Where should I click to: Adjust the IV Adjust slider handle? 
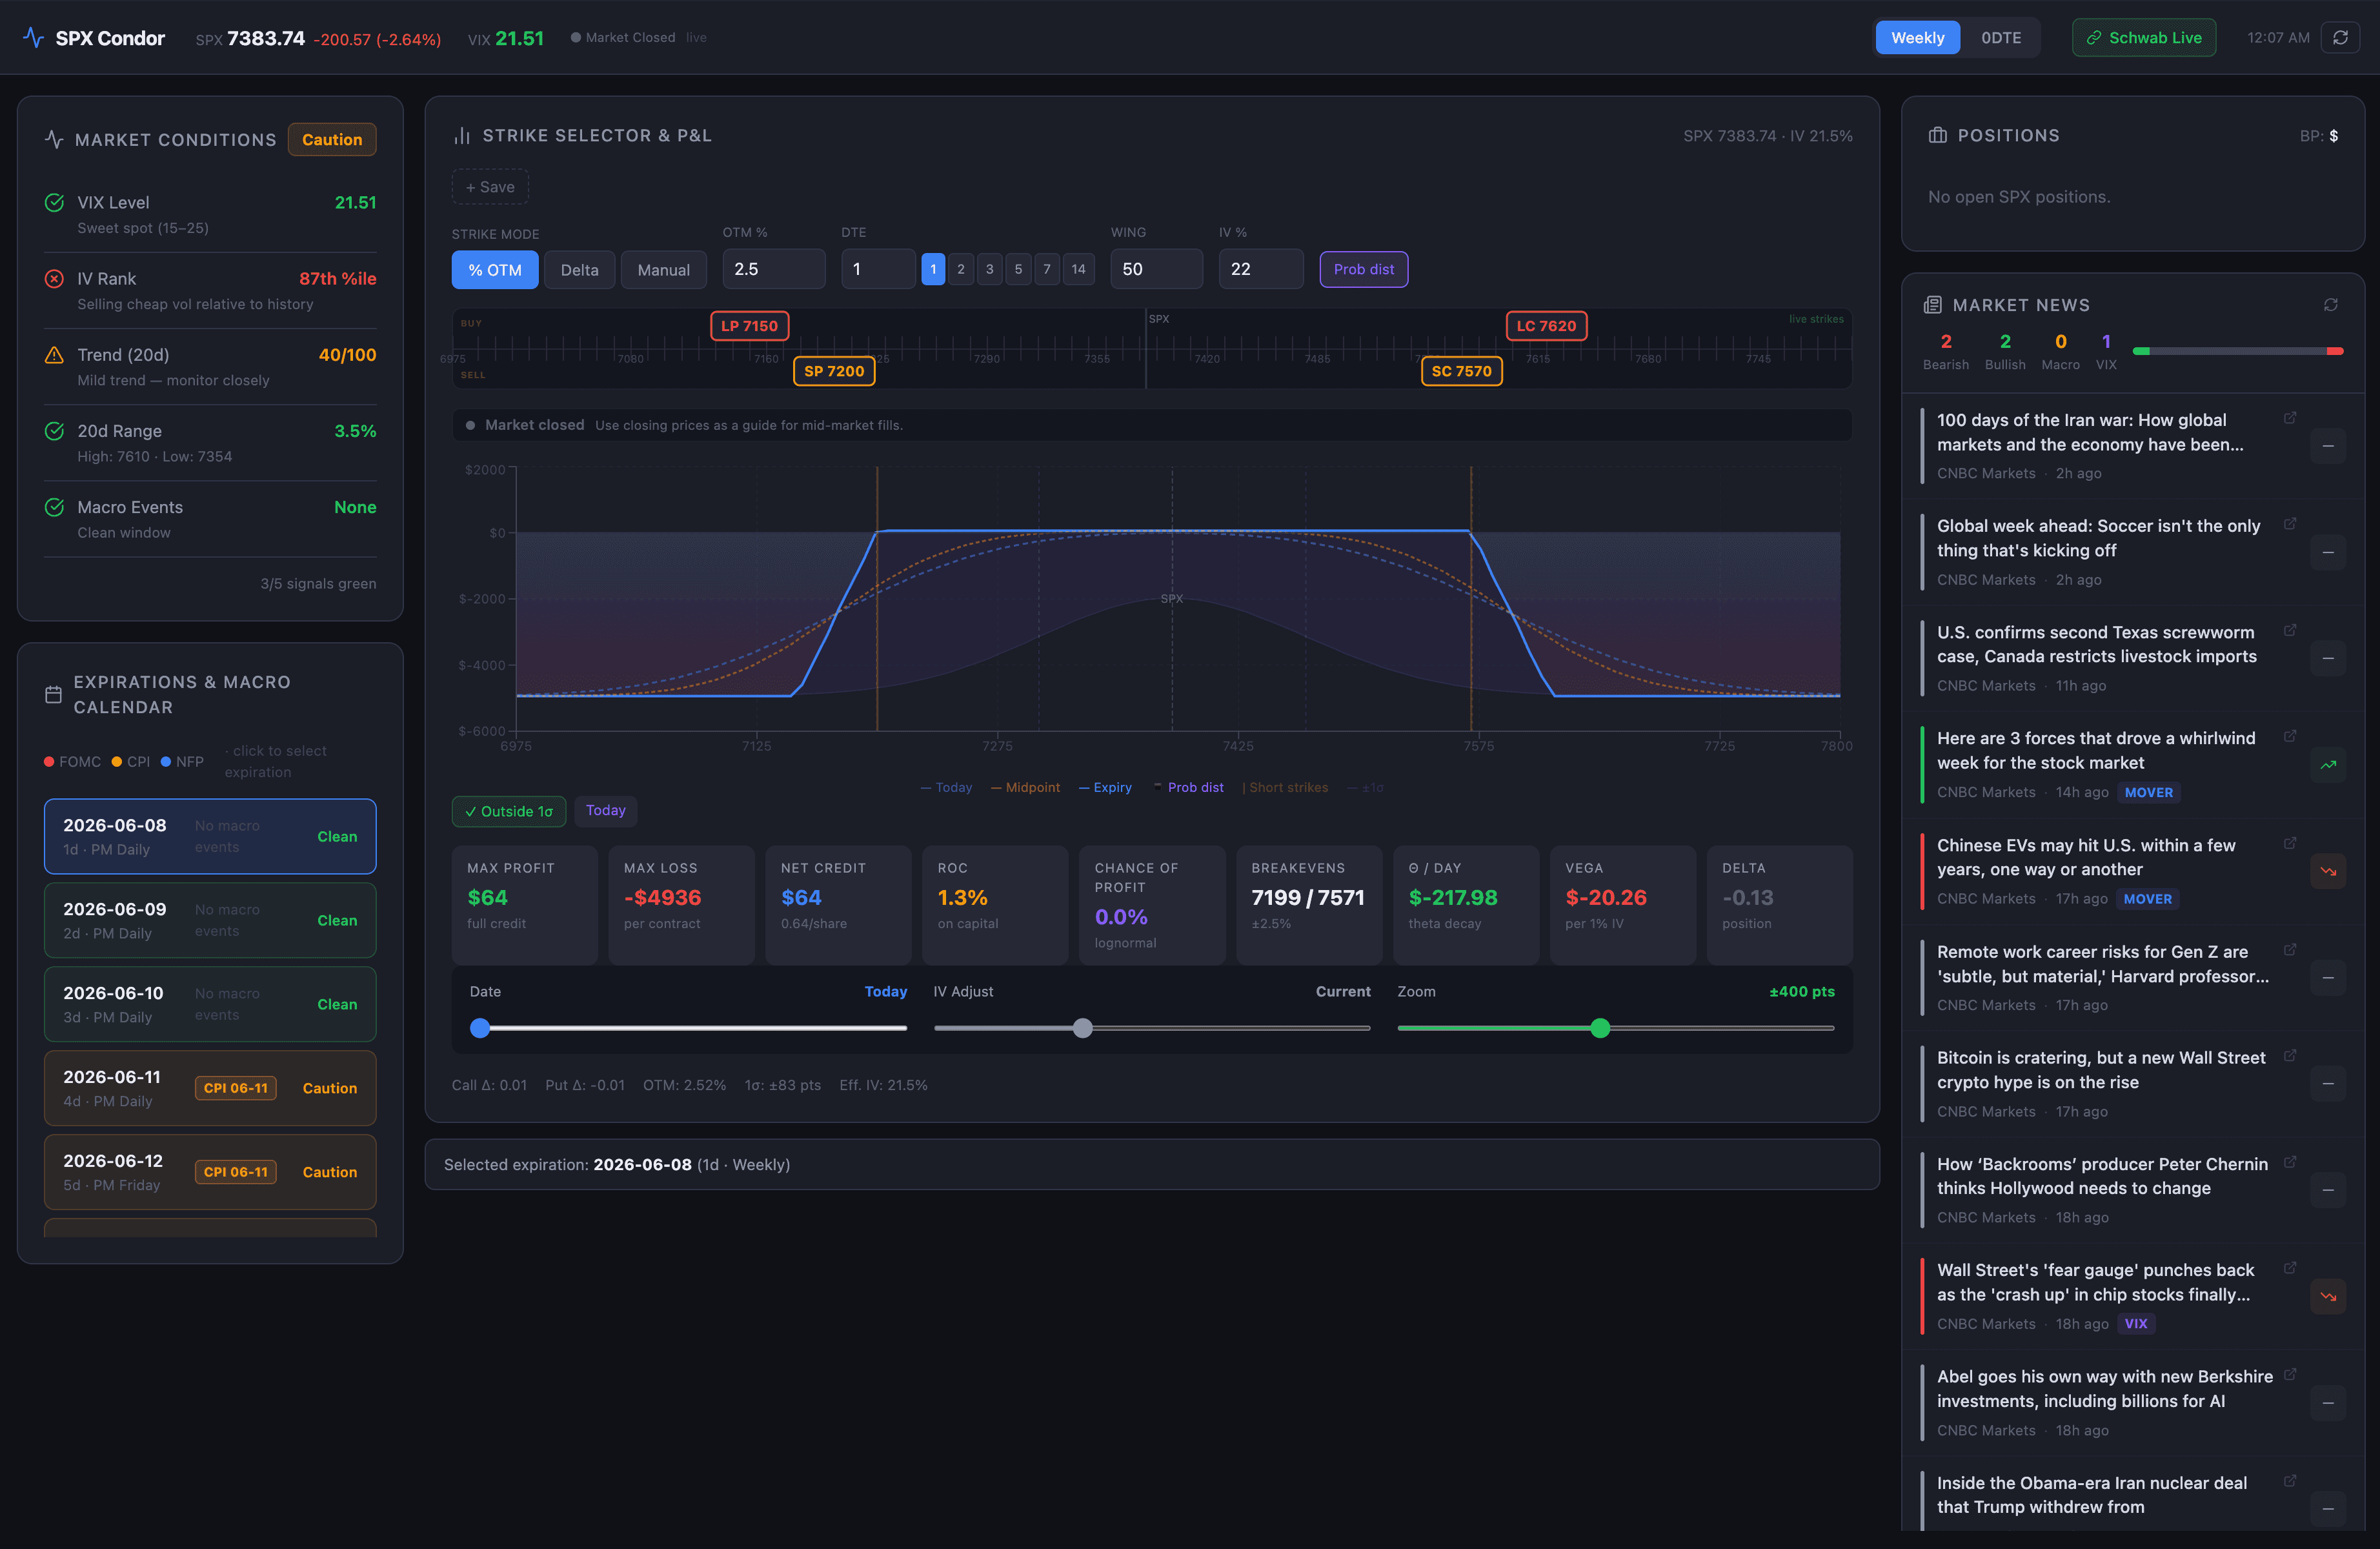point(1082,1028)
